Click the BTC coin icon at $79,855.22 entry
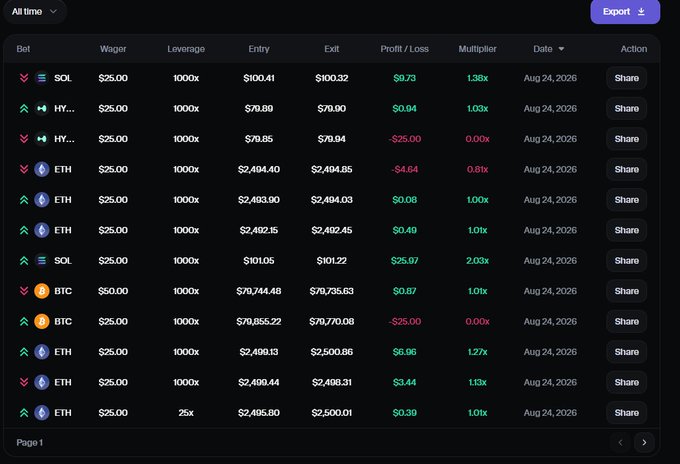 pos(42,321)
